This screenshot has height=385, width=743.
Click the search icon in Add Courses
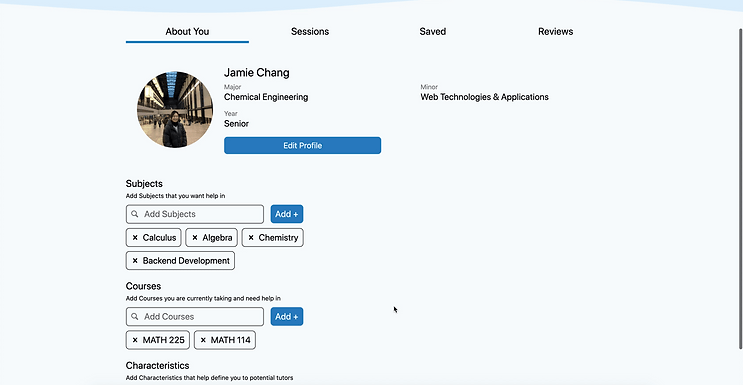tap(135, 316)
